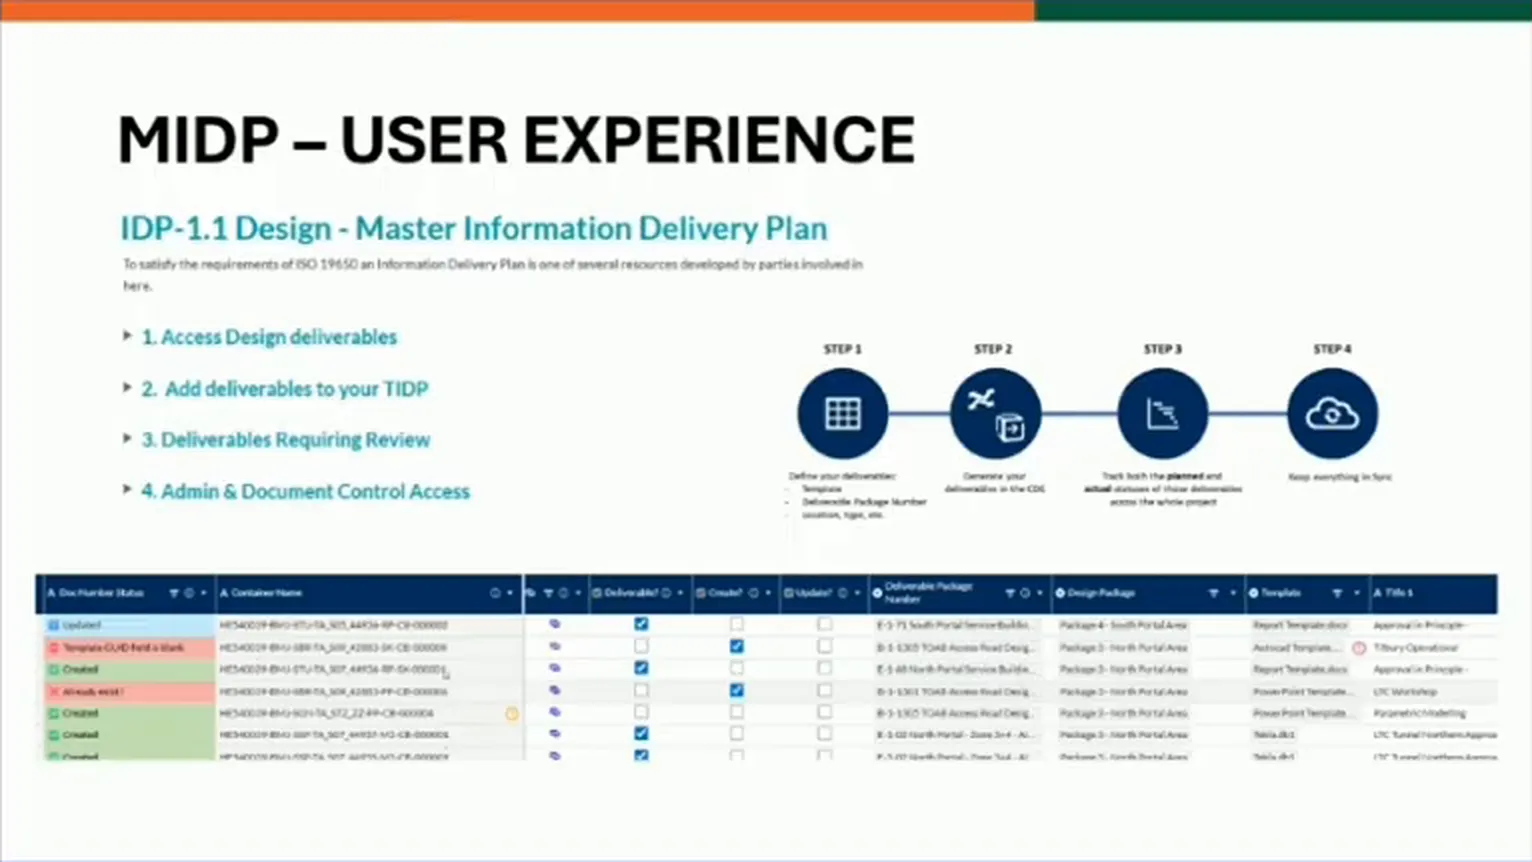Open Template column dropdown arrow
1532x862 pixels.
coord(1357,593)
